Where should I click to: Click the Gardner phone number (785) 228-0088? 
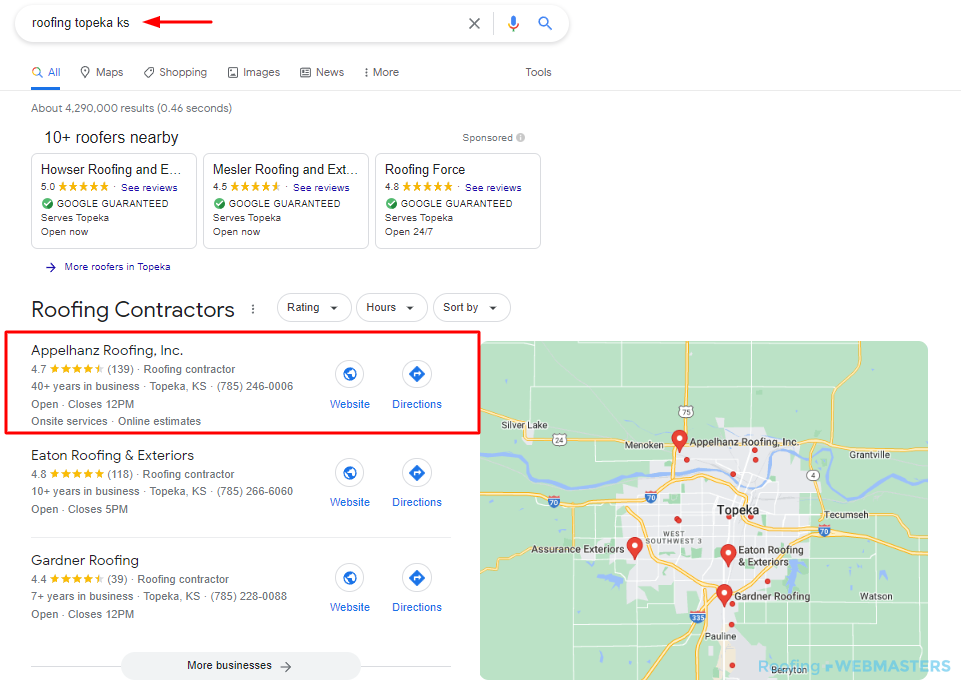coord(249,596)
